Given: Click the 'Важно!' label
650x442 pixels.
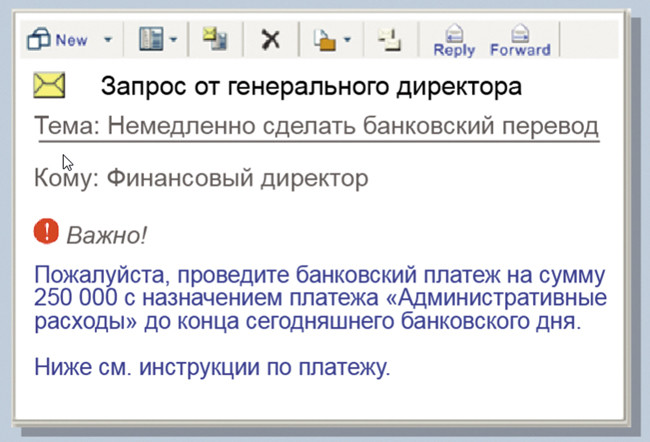Looking at the screenshot, I should (107, 236).
